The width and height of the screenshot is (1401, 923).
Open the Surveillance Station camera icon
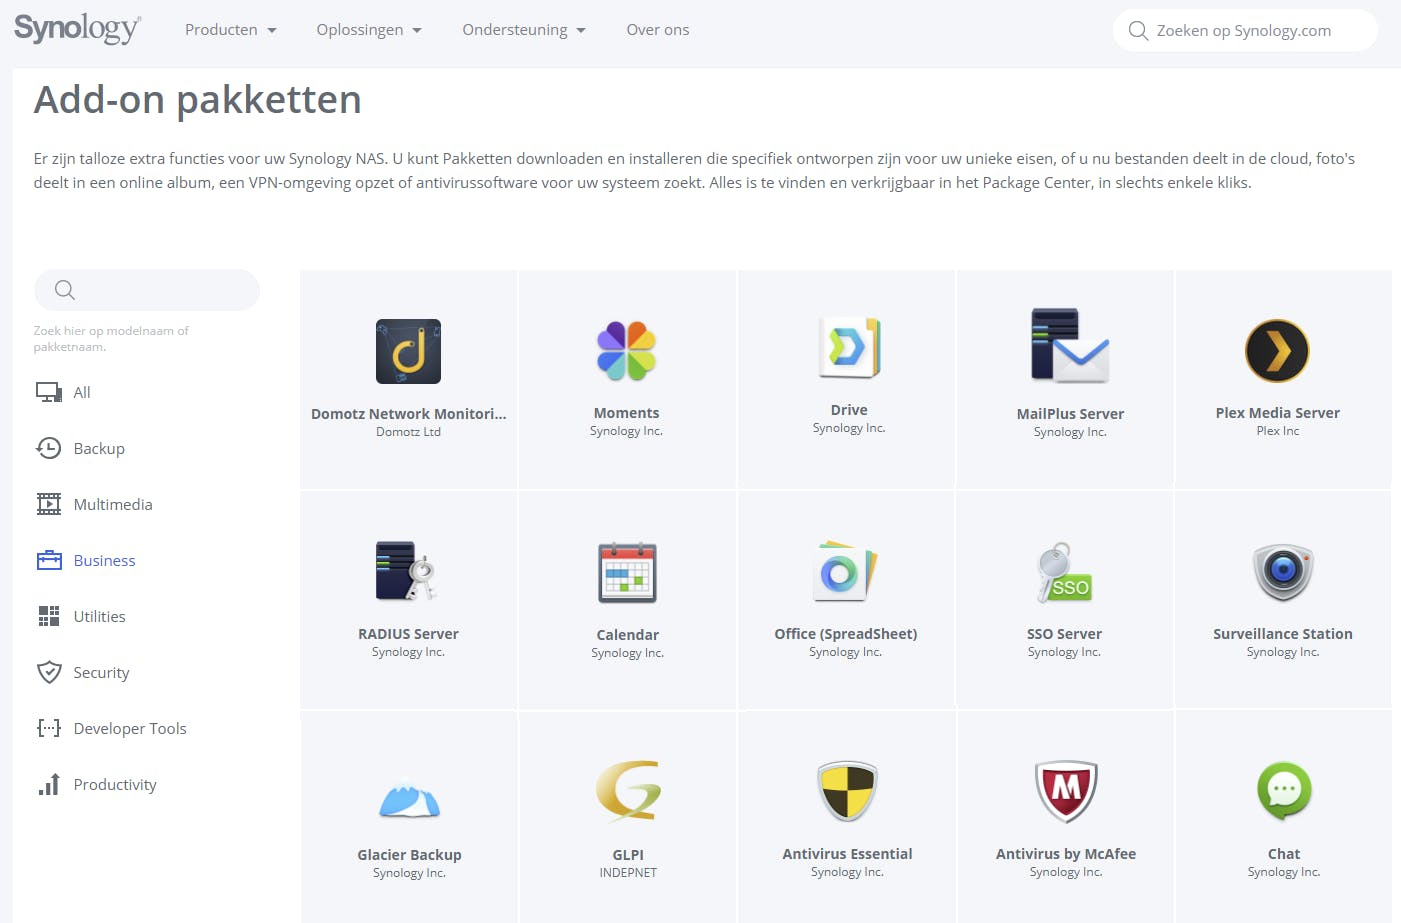click(x=1283, y=572)
